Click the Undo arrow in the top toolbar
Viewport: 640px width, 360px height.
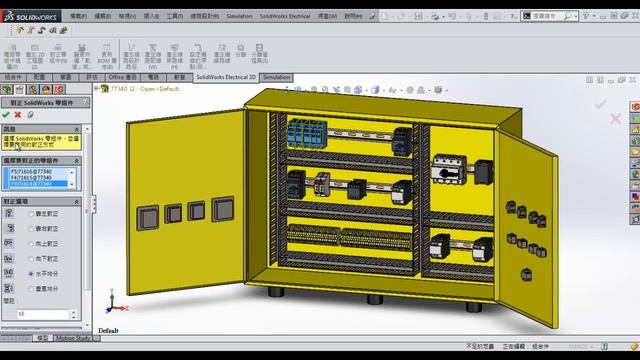click(x=452, y=16)
